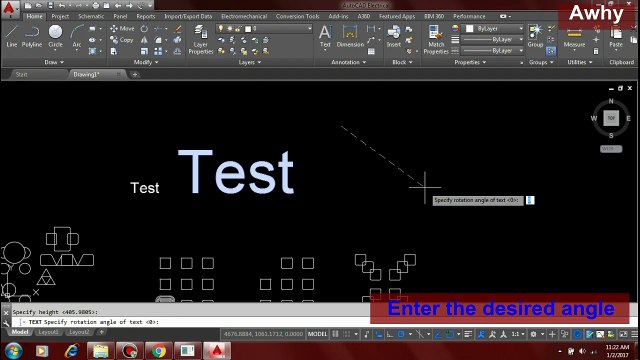Toggle group selection on/off button
This screenshot has height=360, width=640.
(x=551, y=51)
